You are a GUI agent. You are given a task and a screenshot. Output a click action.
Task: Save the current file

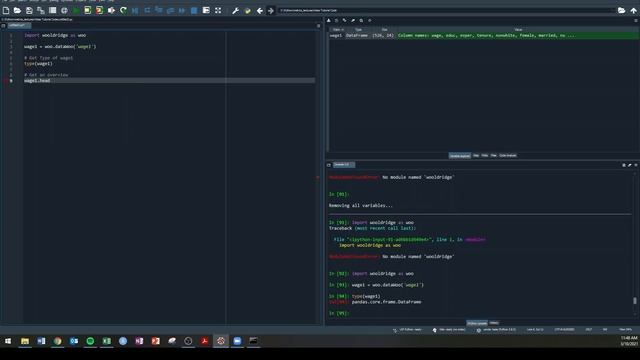click(29, 11)
